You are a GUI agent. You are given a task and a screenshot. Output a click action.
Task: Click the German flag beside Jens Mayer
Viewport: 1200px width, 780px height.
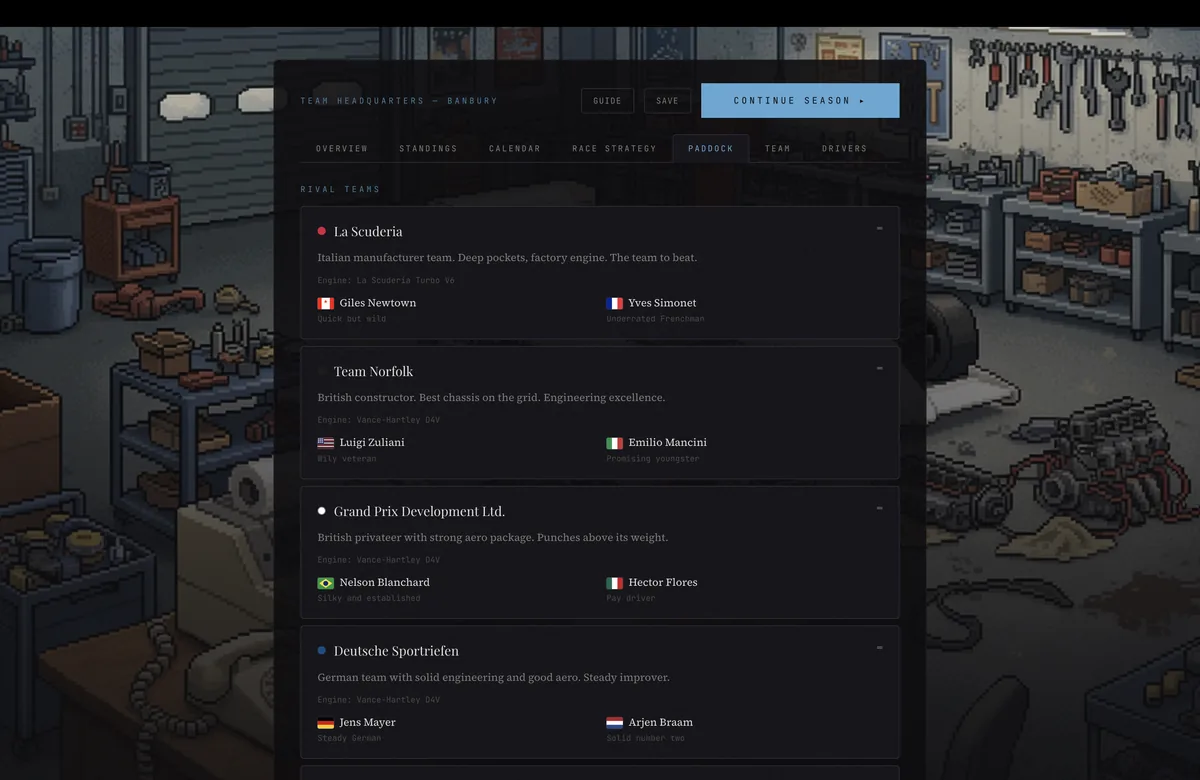click(325, 723)
